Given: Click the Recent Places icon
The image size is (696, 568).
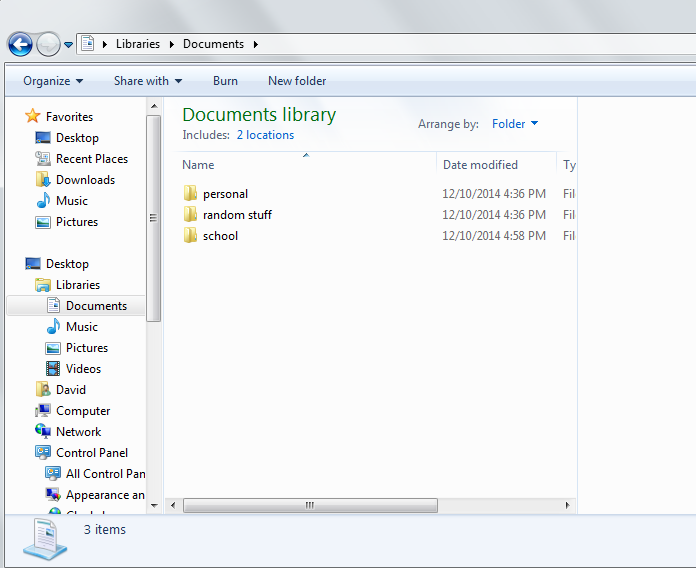Looking at the screenshot, I should (x=43, y=158).
